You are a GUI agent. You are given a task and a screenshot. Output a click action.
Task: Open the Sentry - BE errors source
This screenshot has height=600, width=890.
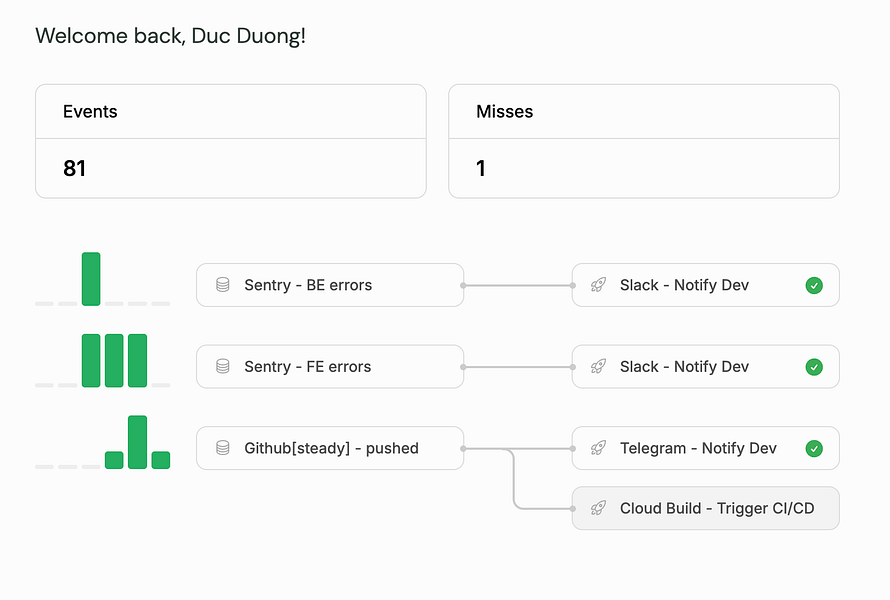[x=330, y=285]
